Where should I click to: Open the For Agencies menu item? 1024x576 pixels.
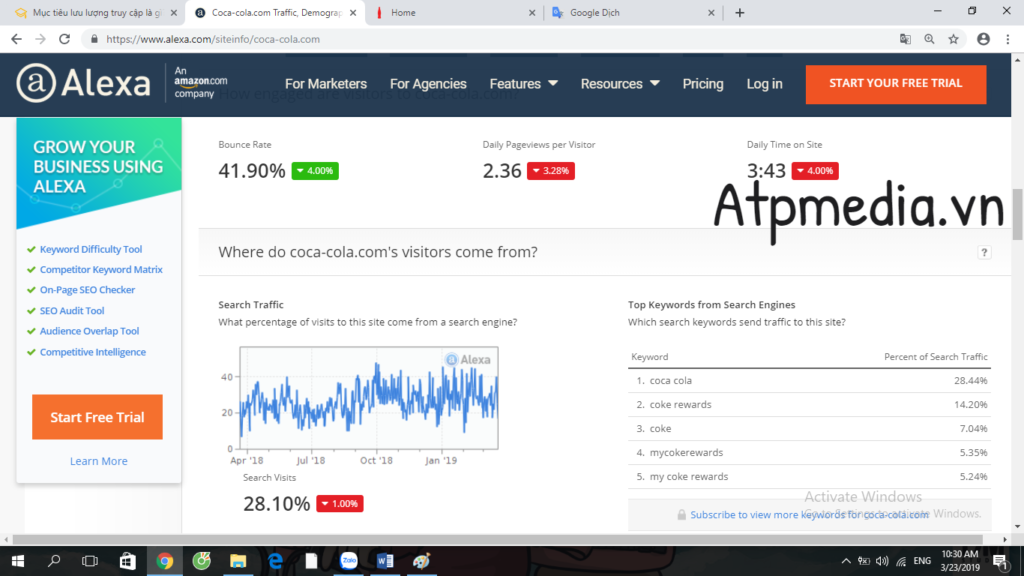pyautogui.click(x=428, y=84)
